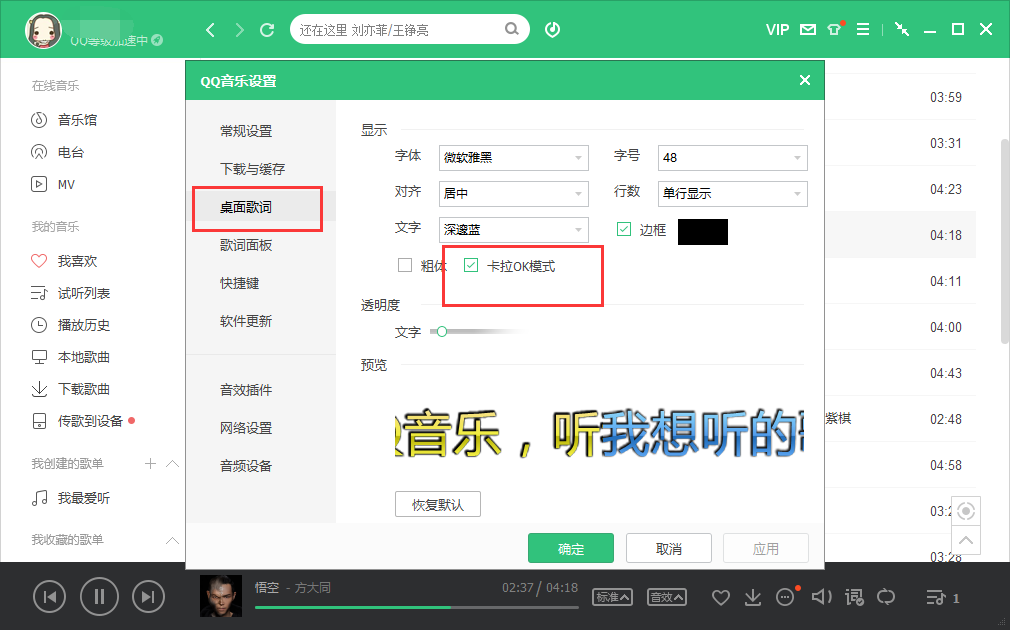Screen dimensions: 1010x630
Task: Click the search input field
Action: 400,30
